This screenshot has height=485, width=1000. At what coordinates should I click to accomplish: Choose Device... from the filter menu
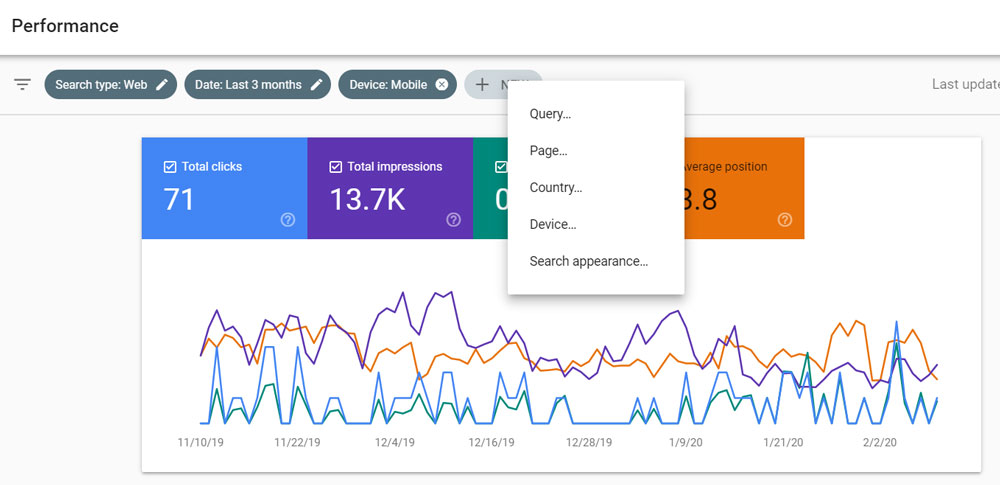click(596, 224)
